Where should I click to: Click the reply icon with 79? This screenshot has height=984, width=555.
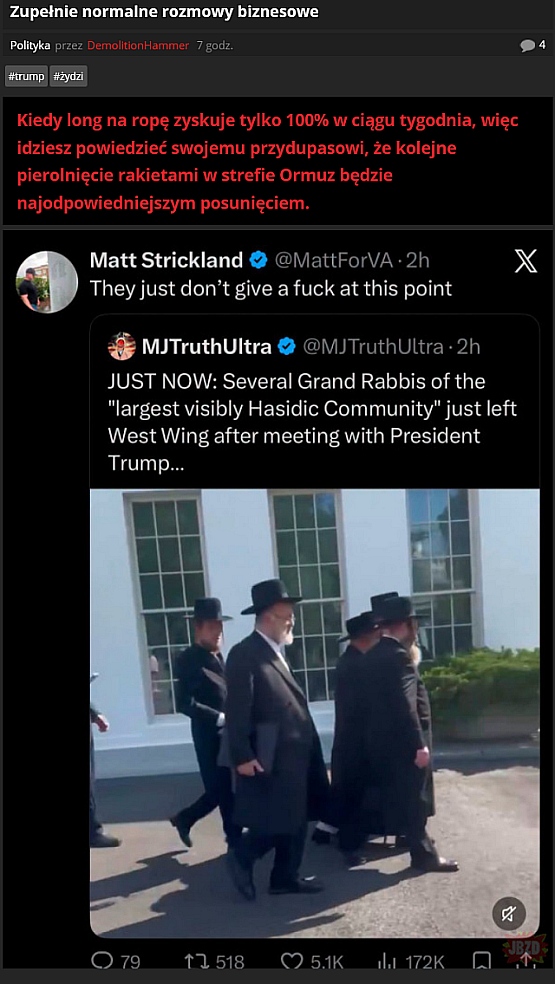coord(102,960)
